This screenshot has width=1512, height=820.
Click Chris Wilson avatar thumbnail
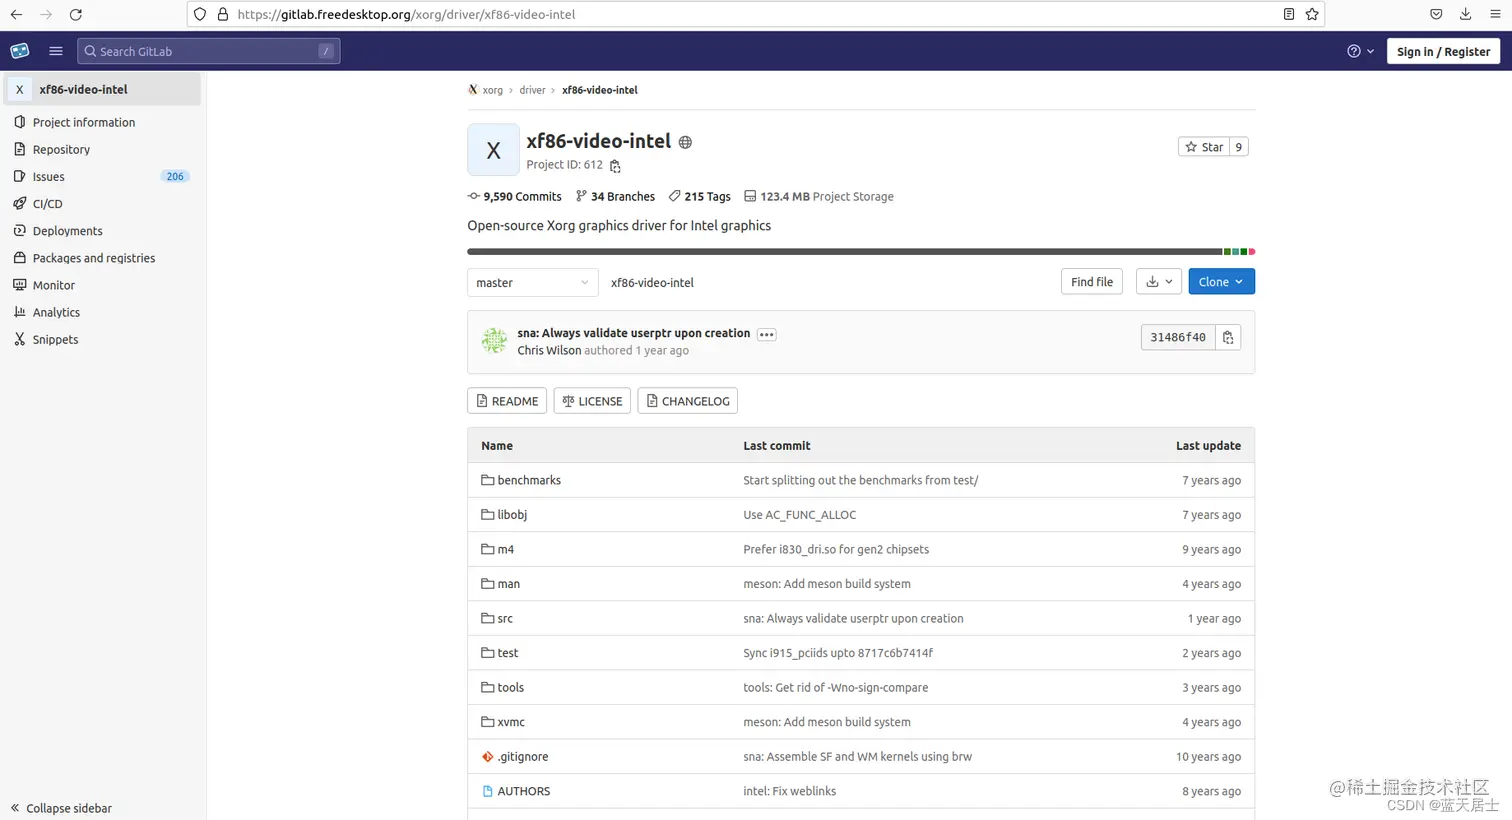coord(494,341)
